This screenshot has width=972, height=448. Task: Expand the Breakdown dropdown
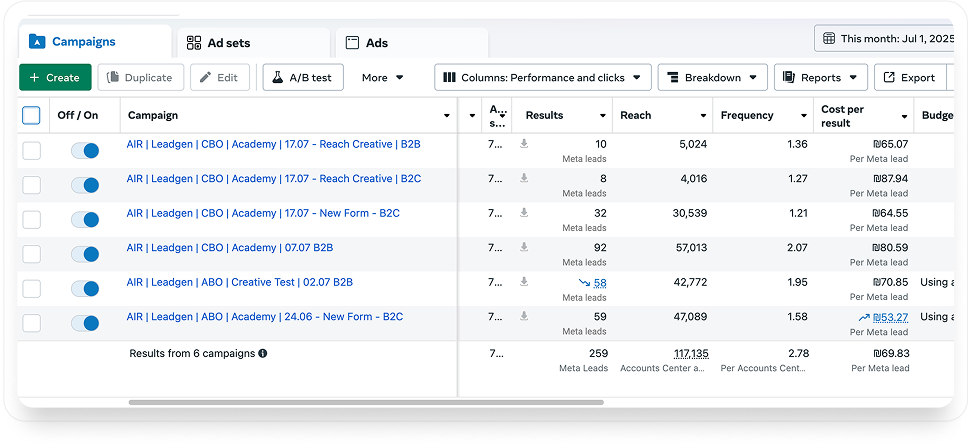(712, 78)
